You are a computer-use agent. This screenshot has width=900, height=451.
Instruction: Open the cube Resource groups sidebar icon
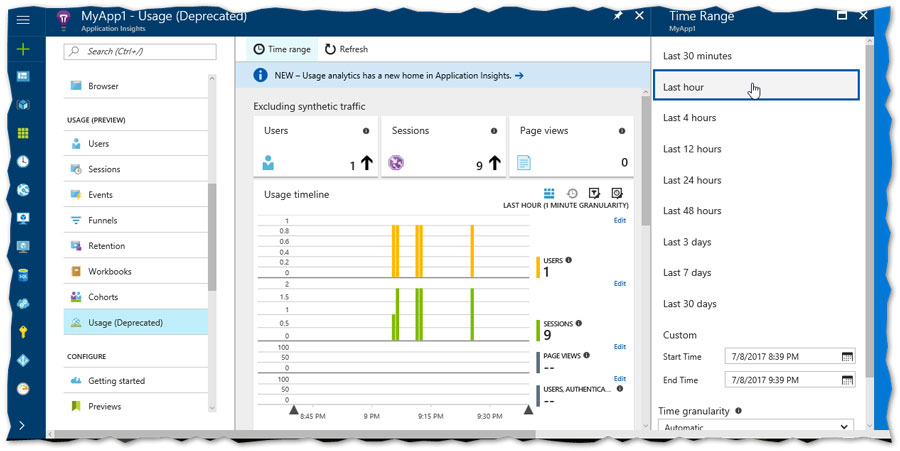tap(23, 105)
